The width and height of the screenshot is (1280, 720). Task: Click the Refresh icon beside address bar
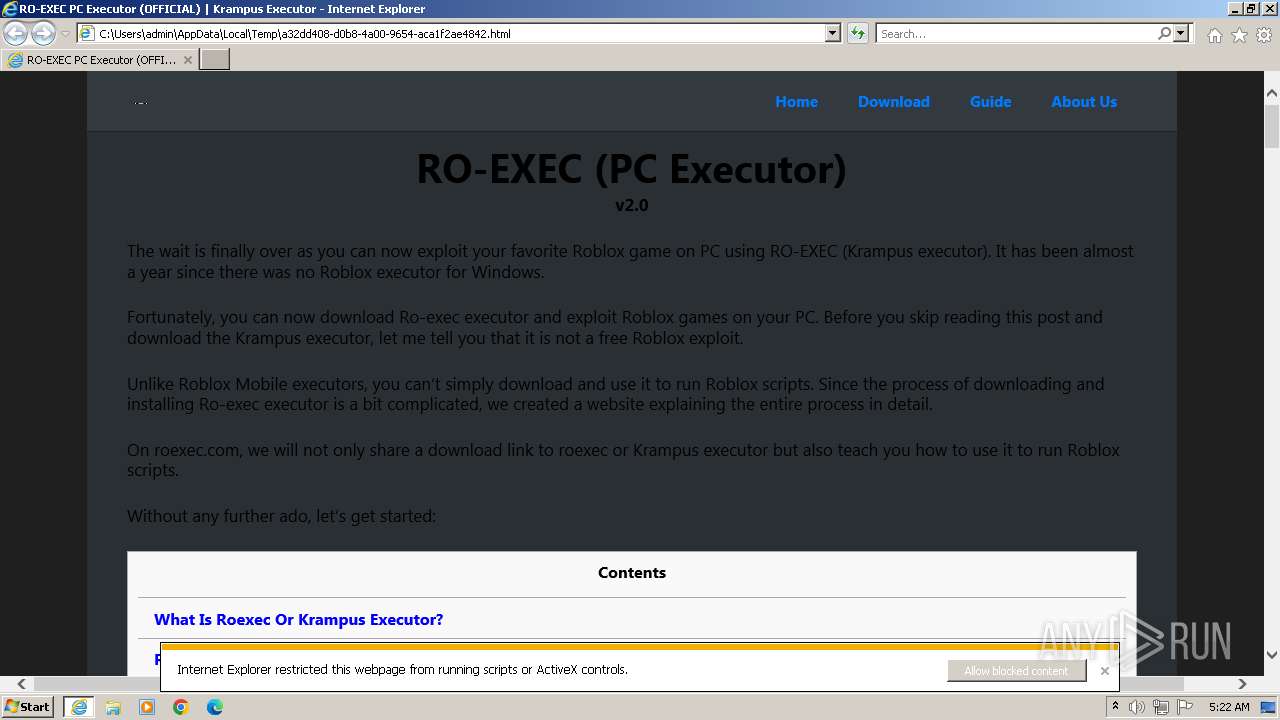(857, 33)
